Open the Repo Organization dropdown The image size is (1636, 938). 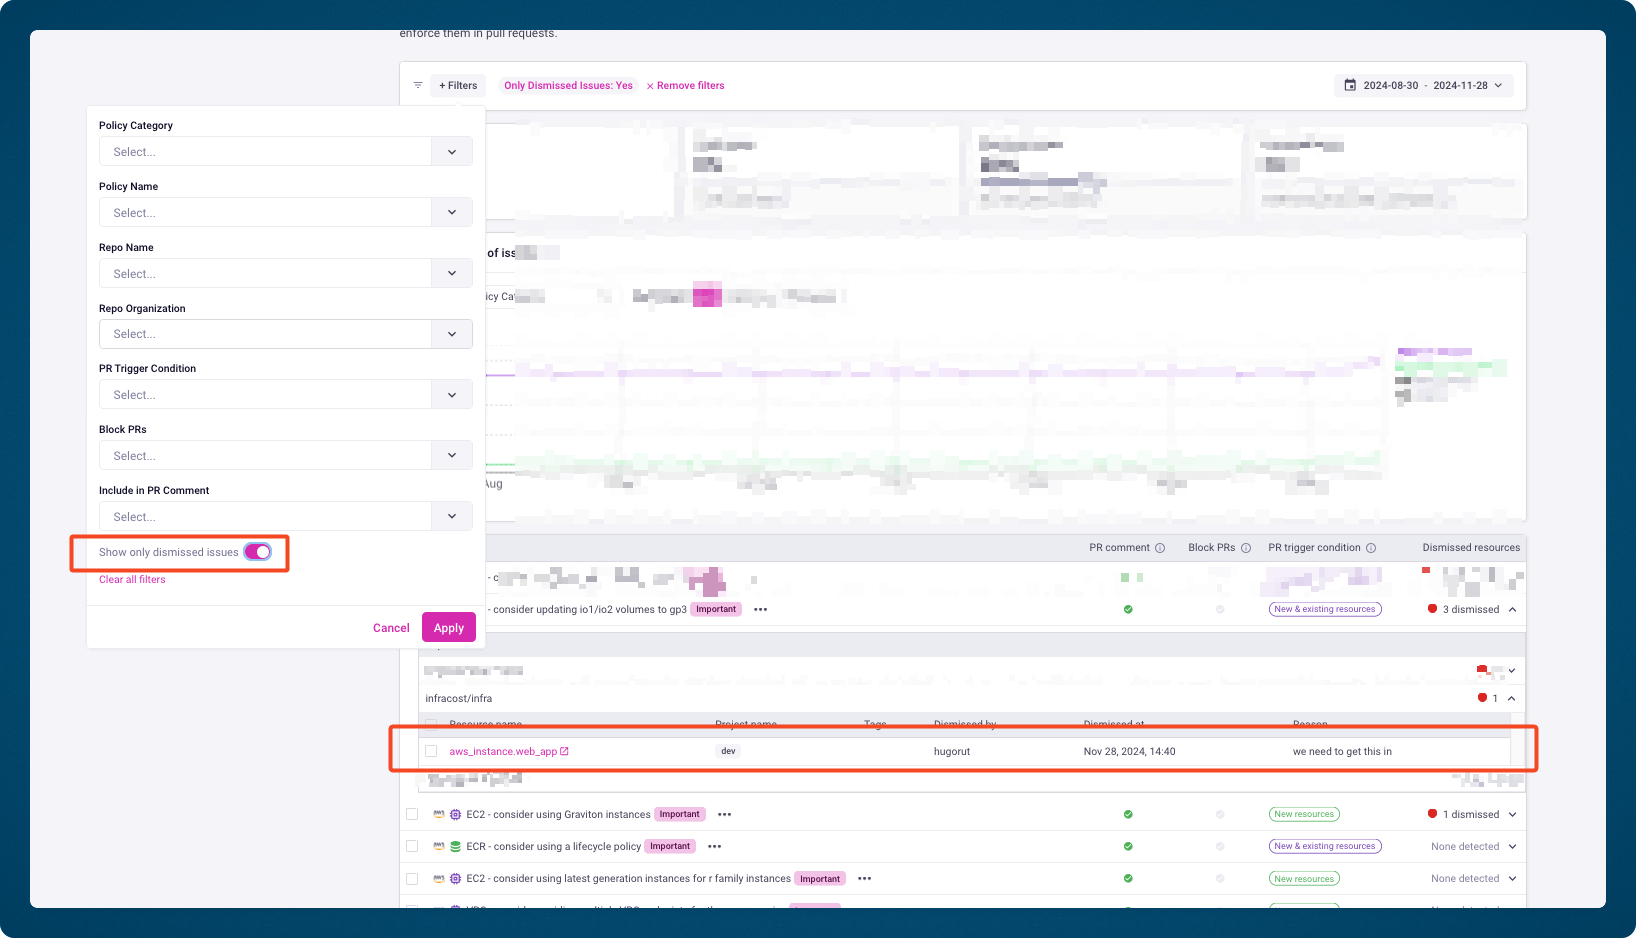pyautogui.click(x=286, y=334)
